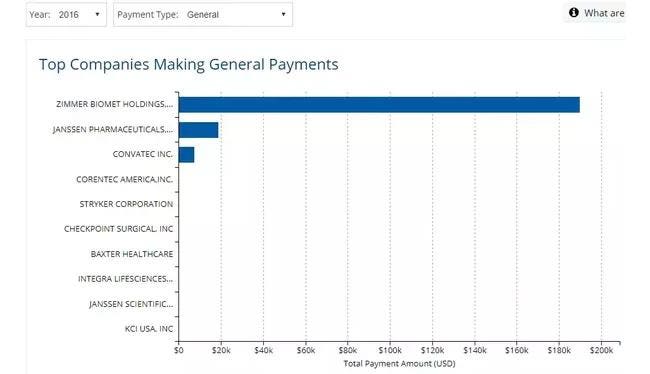Select the Convatec Inc. bar

[186, 155]
